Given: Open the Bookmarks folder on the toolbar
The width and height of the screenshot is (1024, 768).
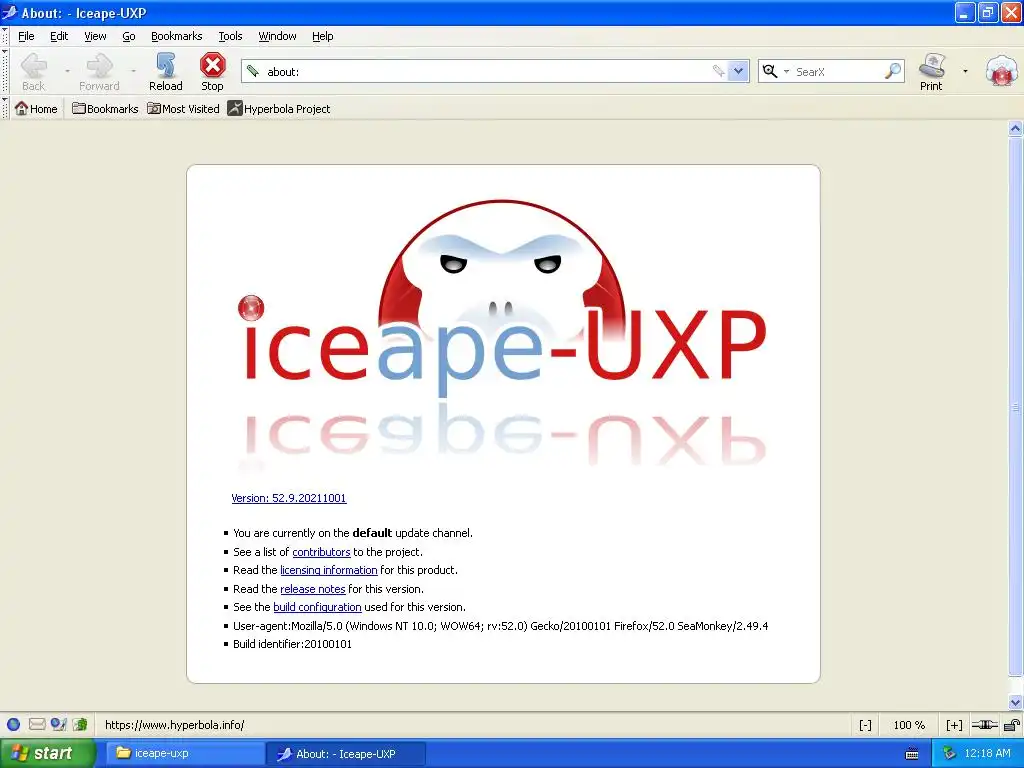Looking at the screenshot, I should click(105, 108).
